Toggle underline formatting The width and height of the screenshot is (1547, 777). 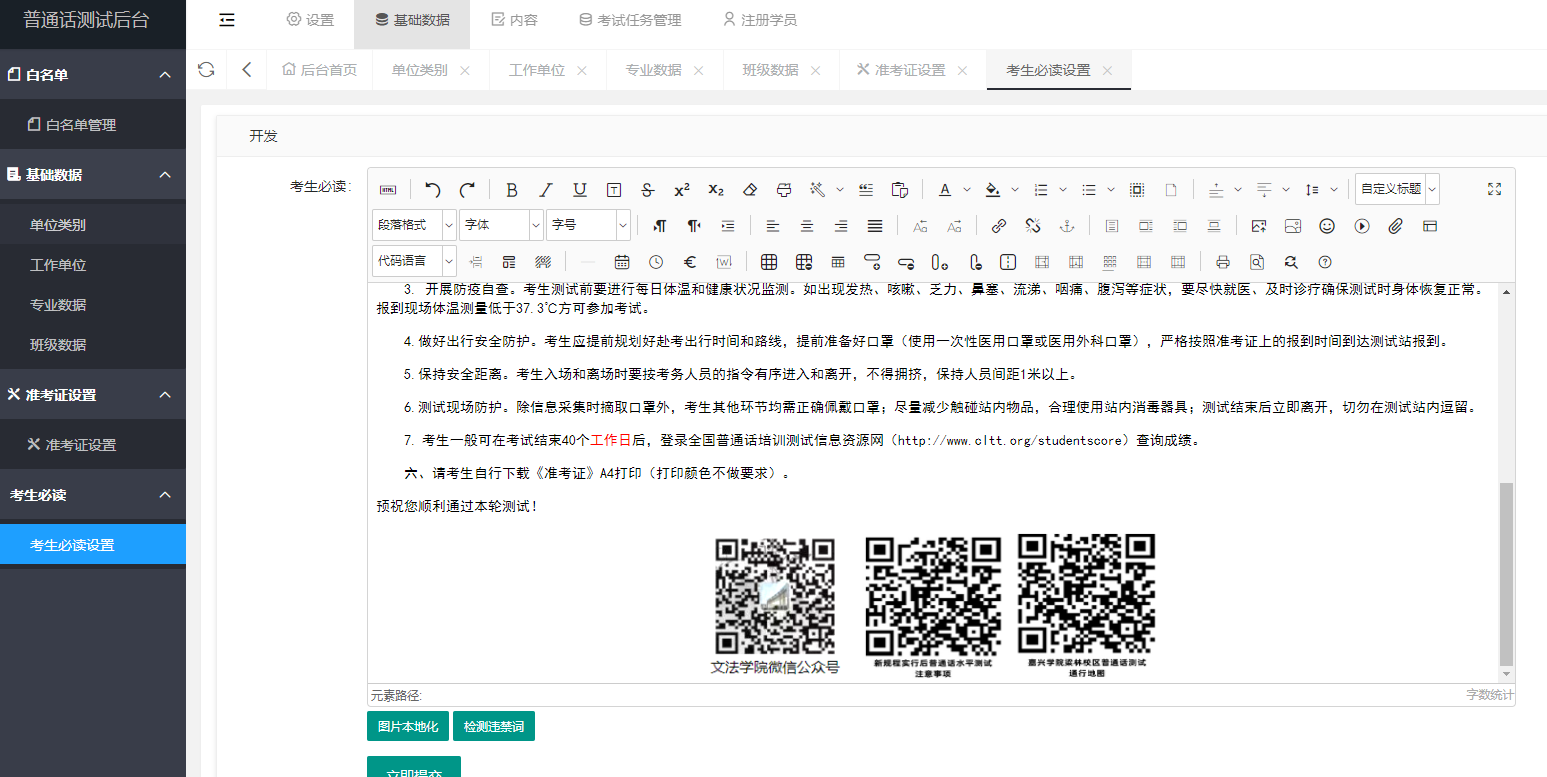click(580, 190)
